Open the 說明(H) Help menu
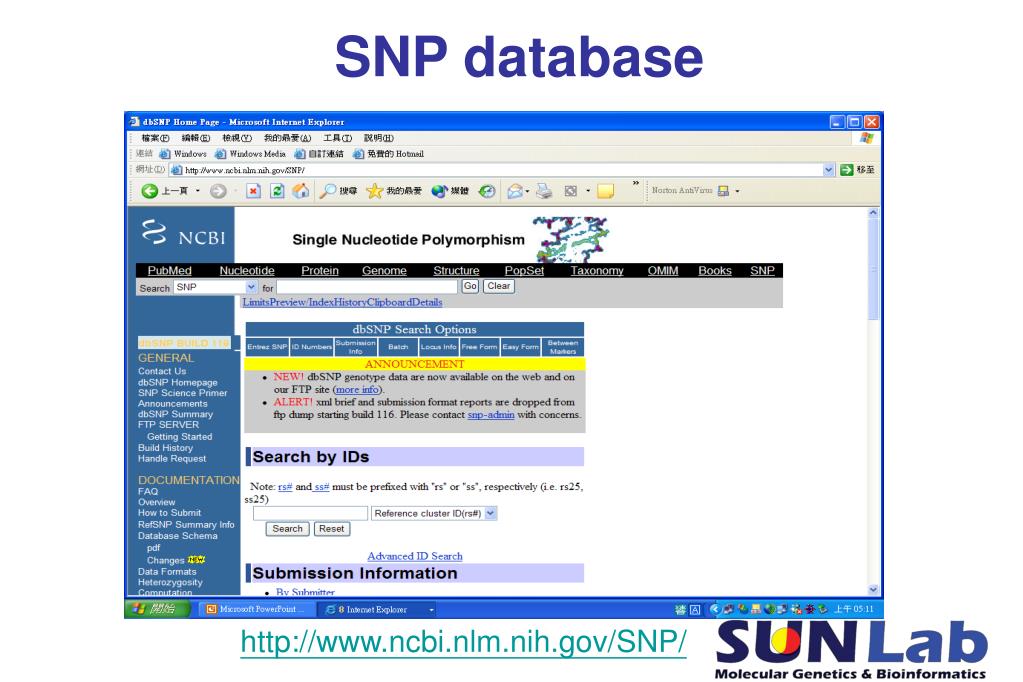Viewport: 1023px width, 682px height. pyautogui.click(x=378, y=138)
